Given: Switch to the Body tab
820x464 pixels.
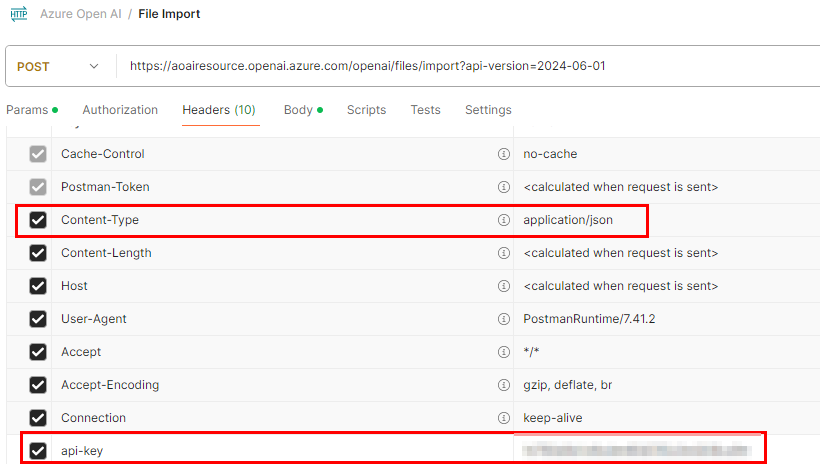Looking at the screenshot, I should pos(303,110).
